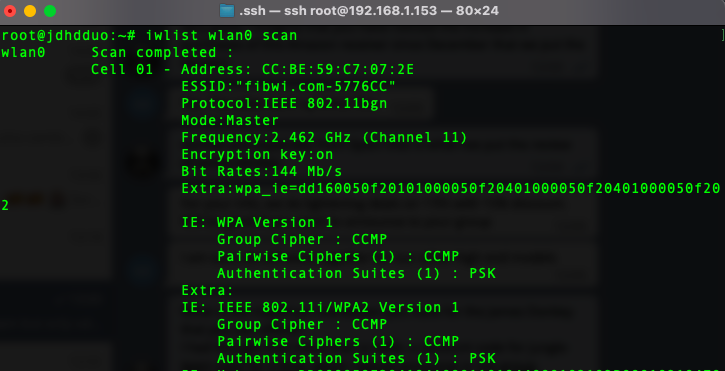This screenshot has width=725, height=371.
Task: Click the Mode:Master line
Action: (230, 121)
